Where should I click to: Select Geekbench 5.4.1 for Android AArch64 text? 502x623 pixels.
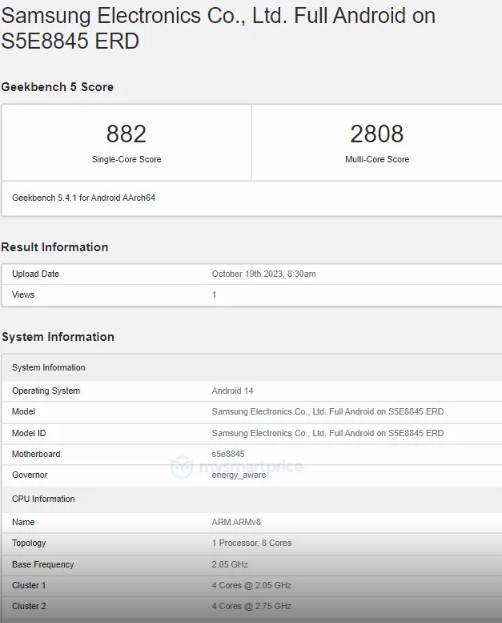point(83,198)
